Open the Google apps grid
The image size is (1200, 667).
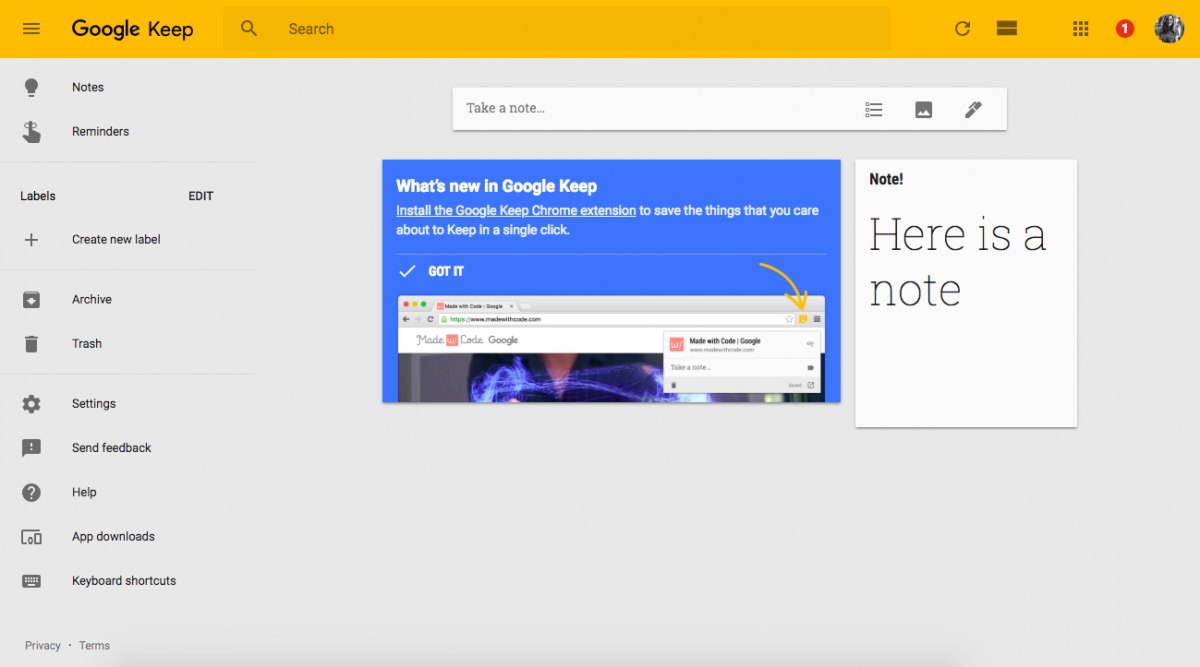coord(1080,29)
